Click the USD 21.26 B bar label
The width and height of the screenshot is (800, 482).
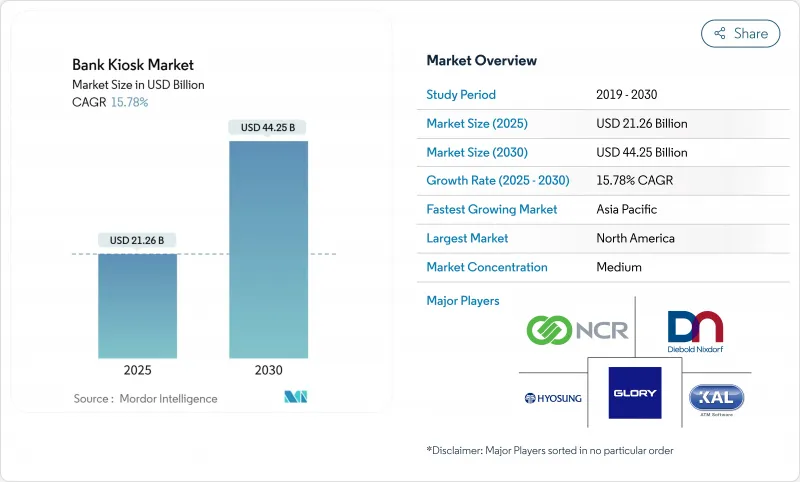(x=138, y=240)
